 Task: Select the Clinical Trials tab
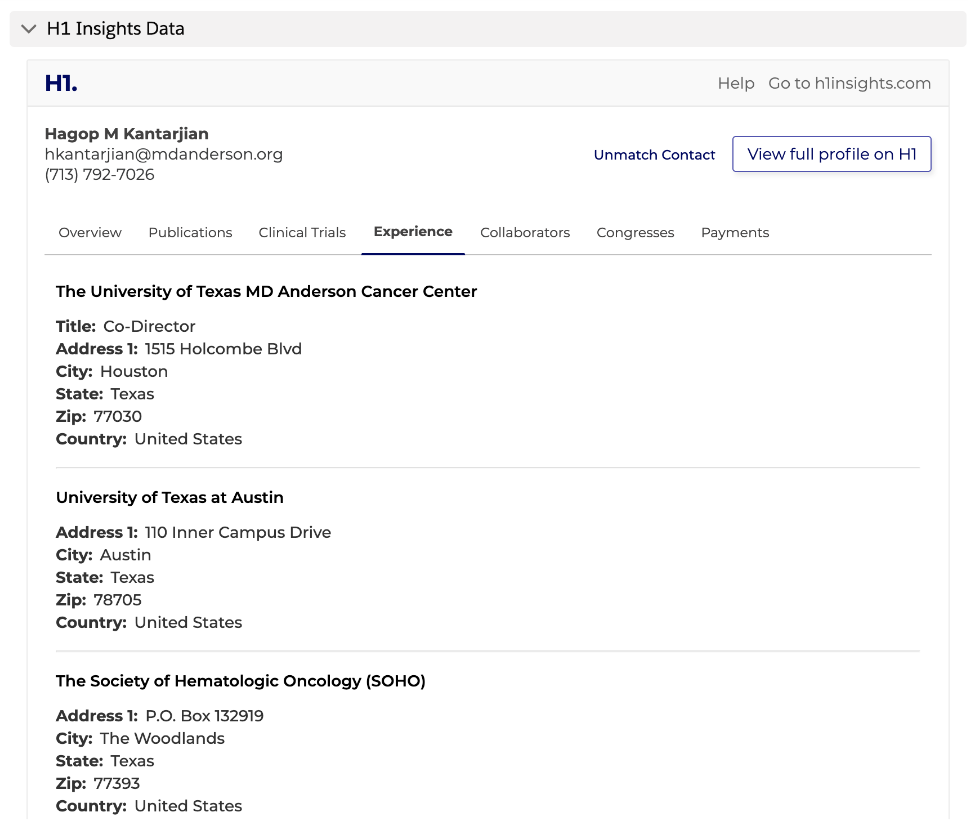click(302, 233)
